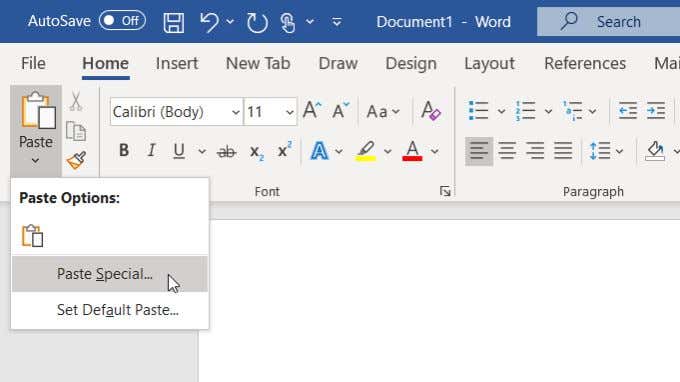Switch to the Insert tab

[177, 63]
